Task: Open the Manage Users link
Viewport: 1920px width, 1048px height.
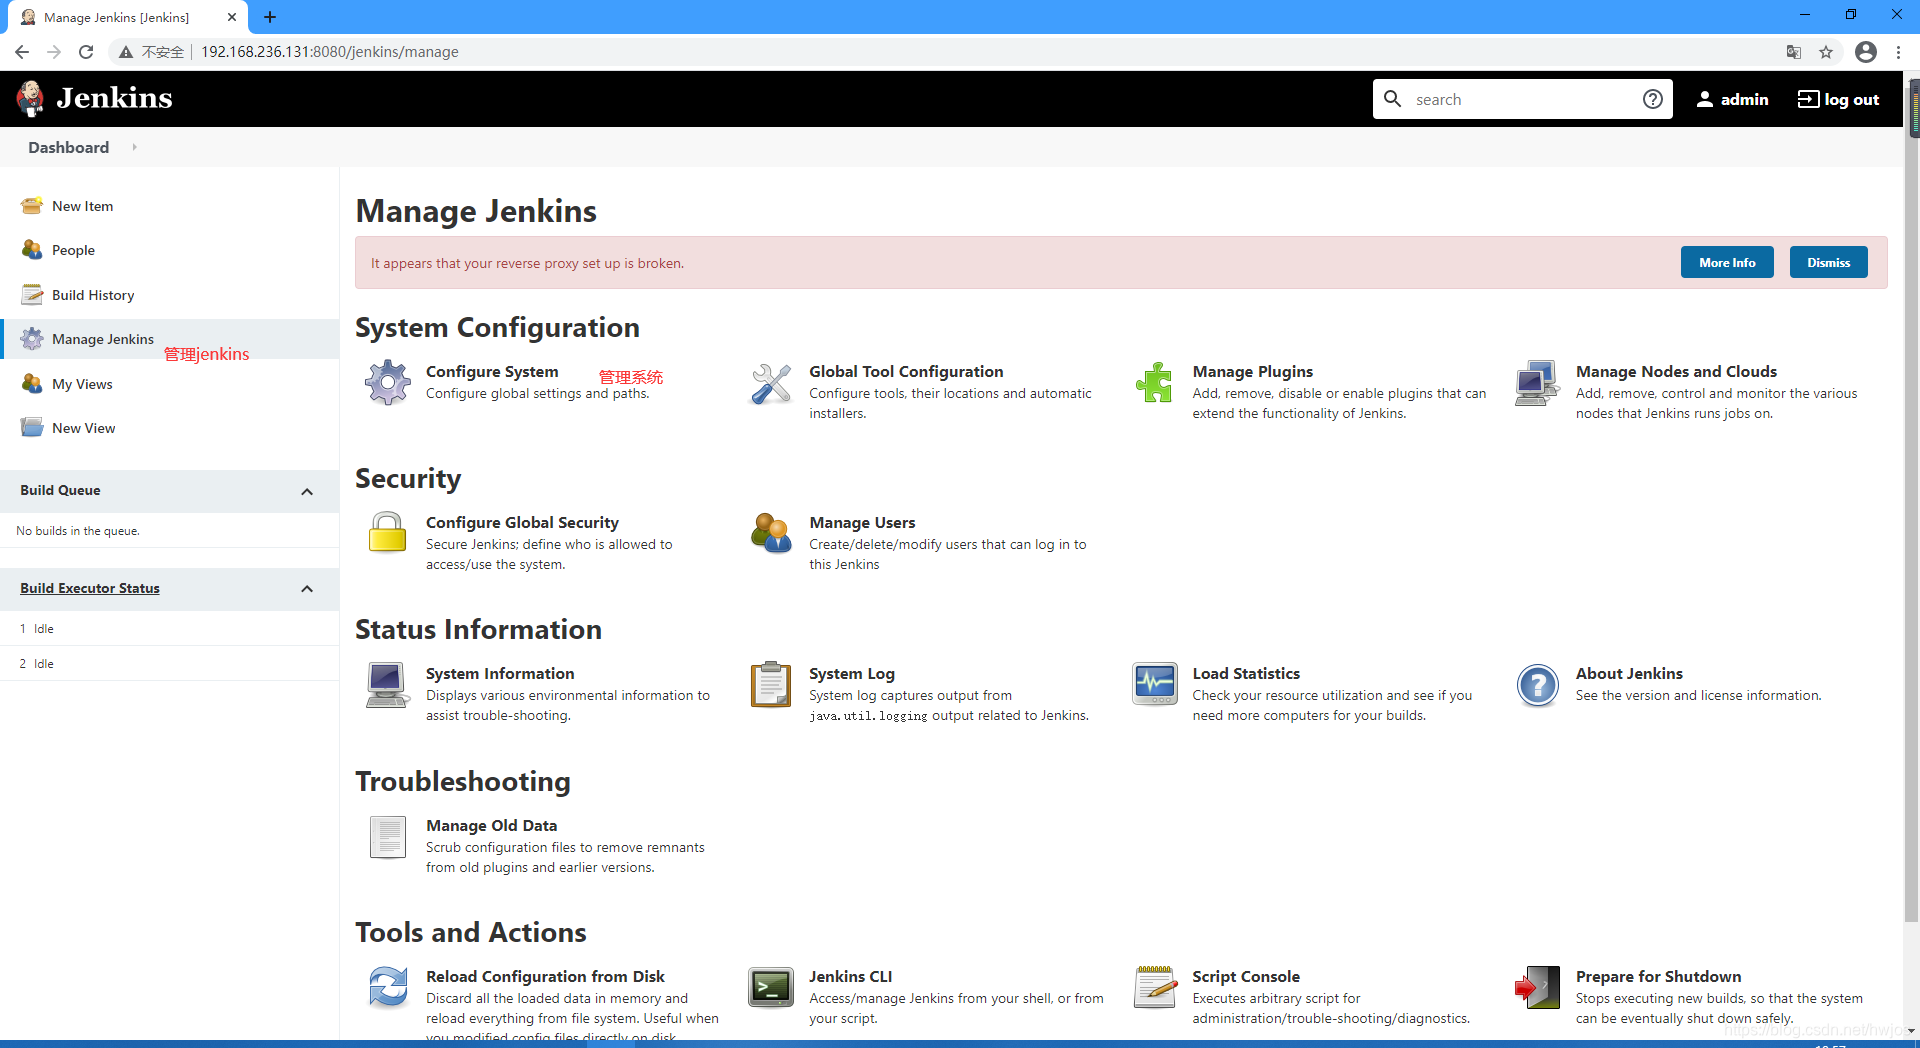Action: [x=862, y=522]
